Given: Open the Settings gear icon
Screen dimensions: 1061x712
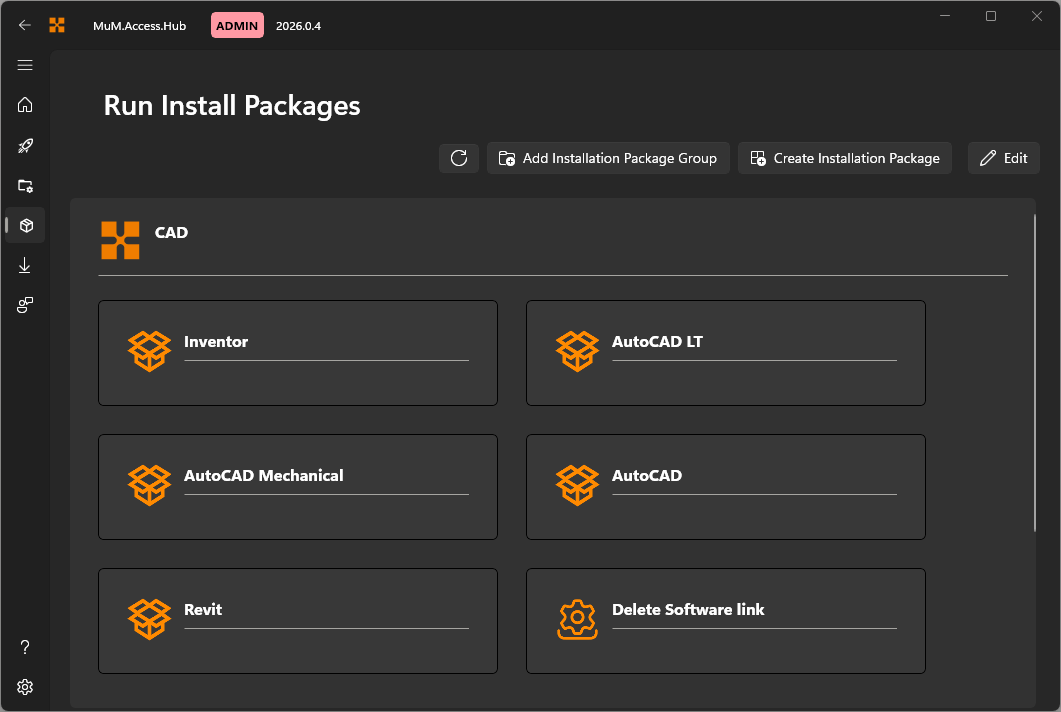Looking at the screenshot, I should click(25, 687).
